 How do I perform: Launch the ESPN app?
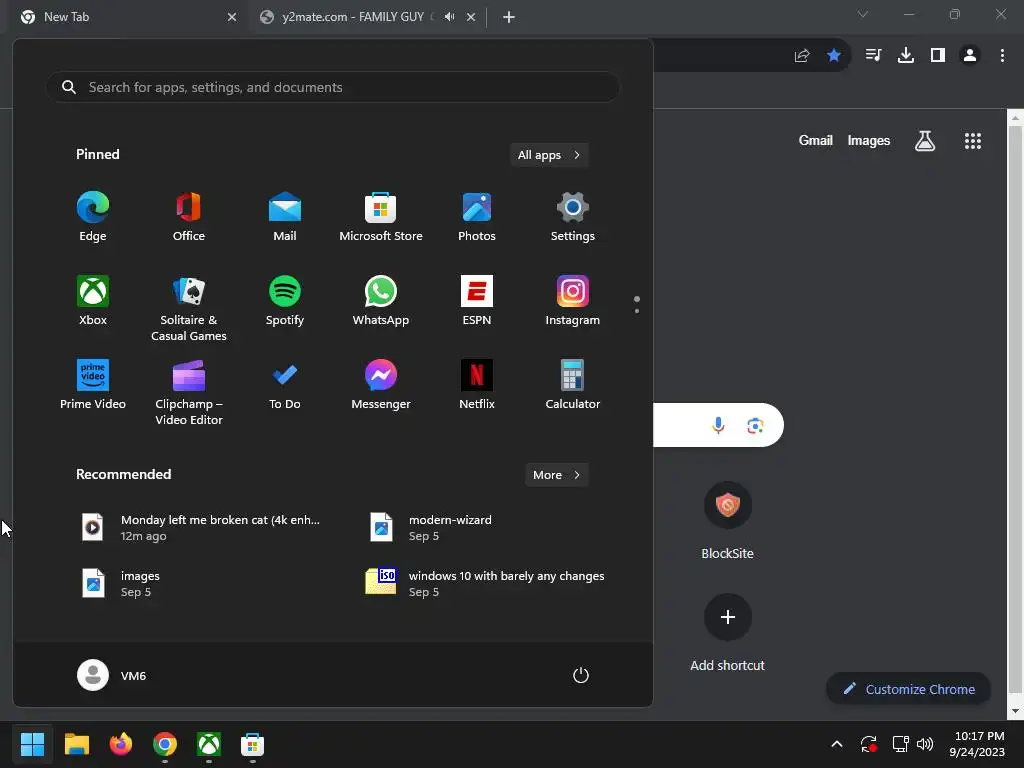coord(477,301)
